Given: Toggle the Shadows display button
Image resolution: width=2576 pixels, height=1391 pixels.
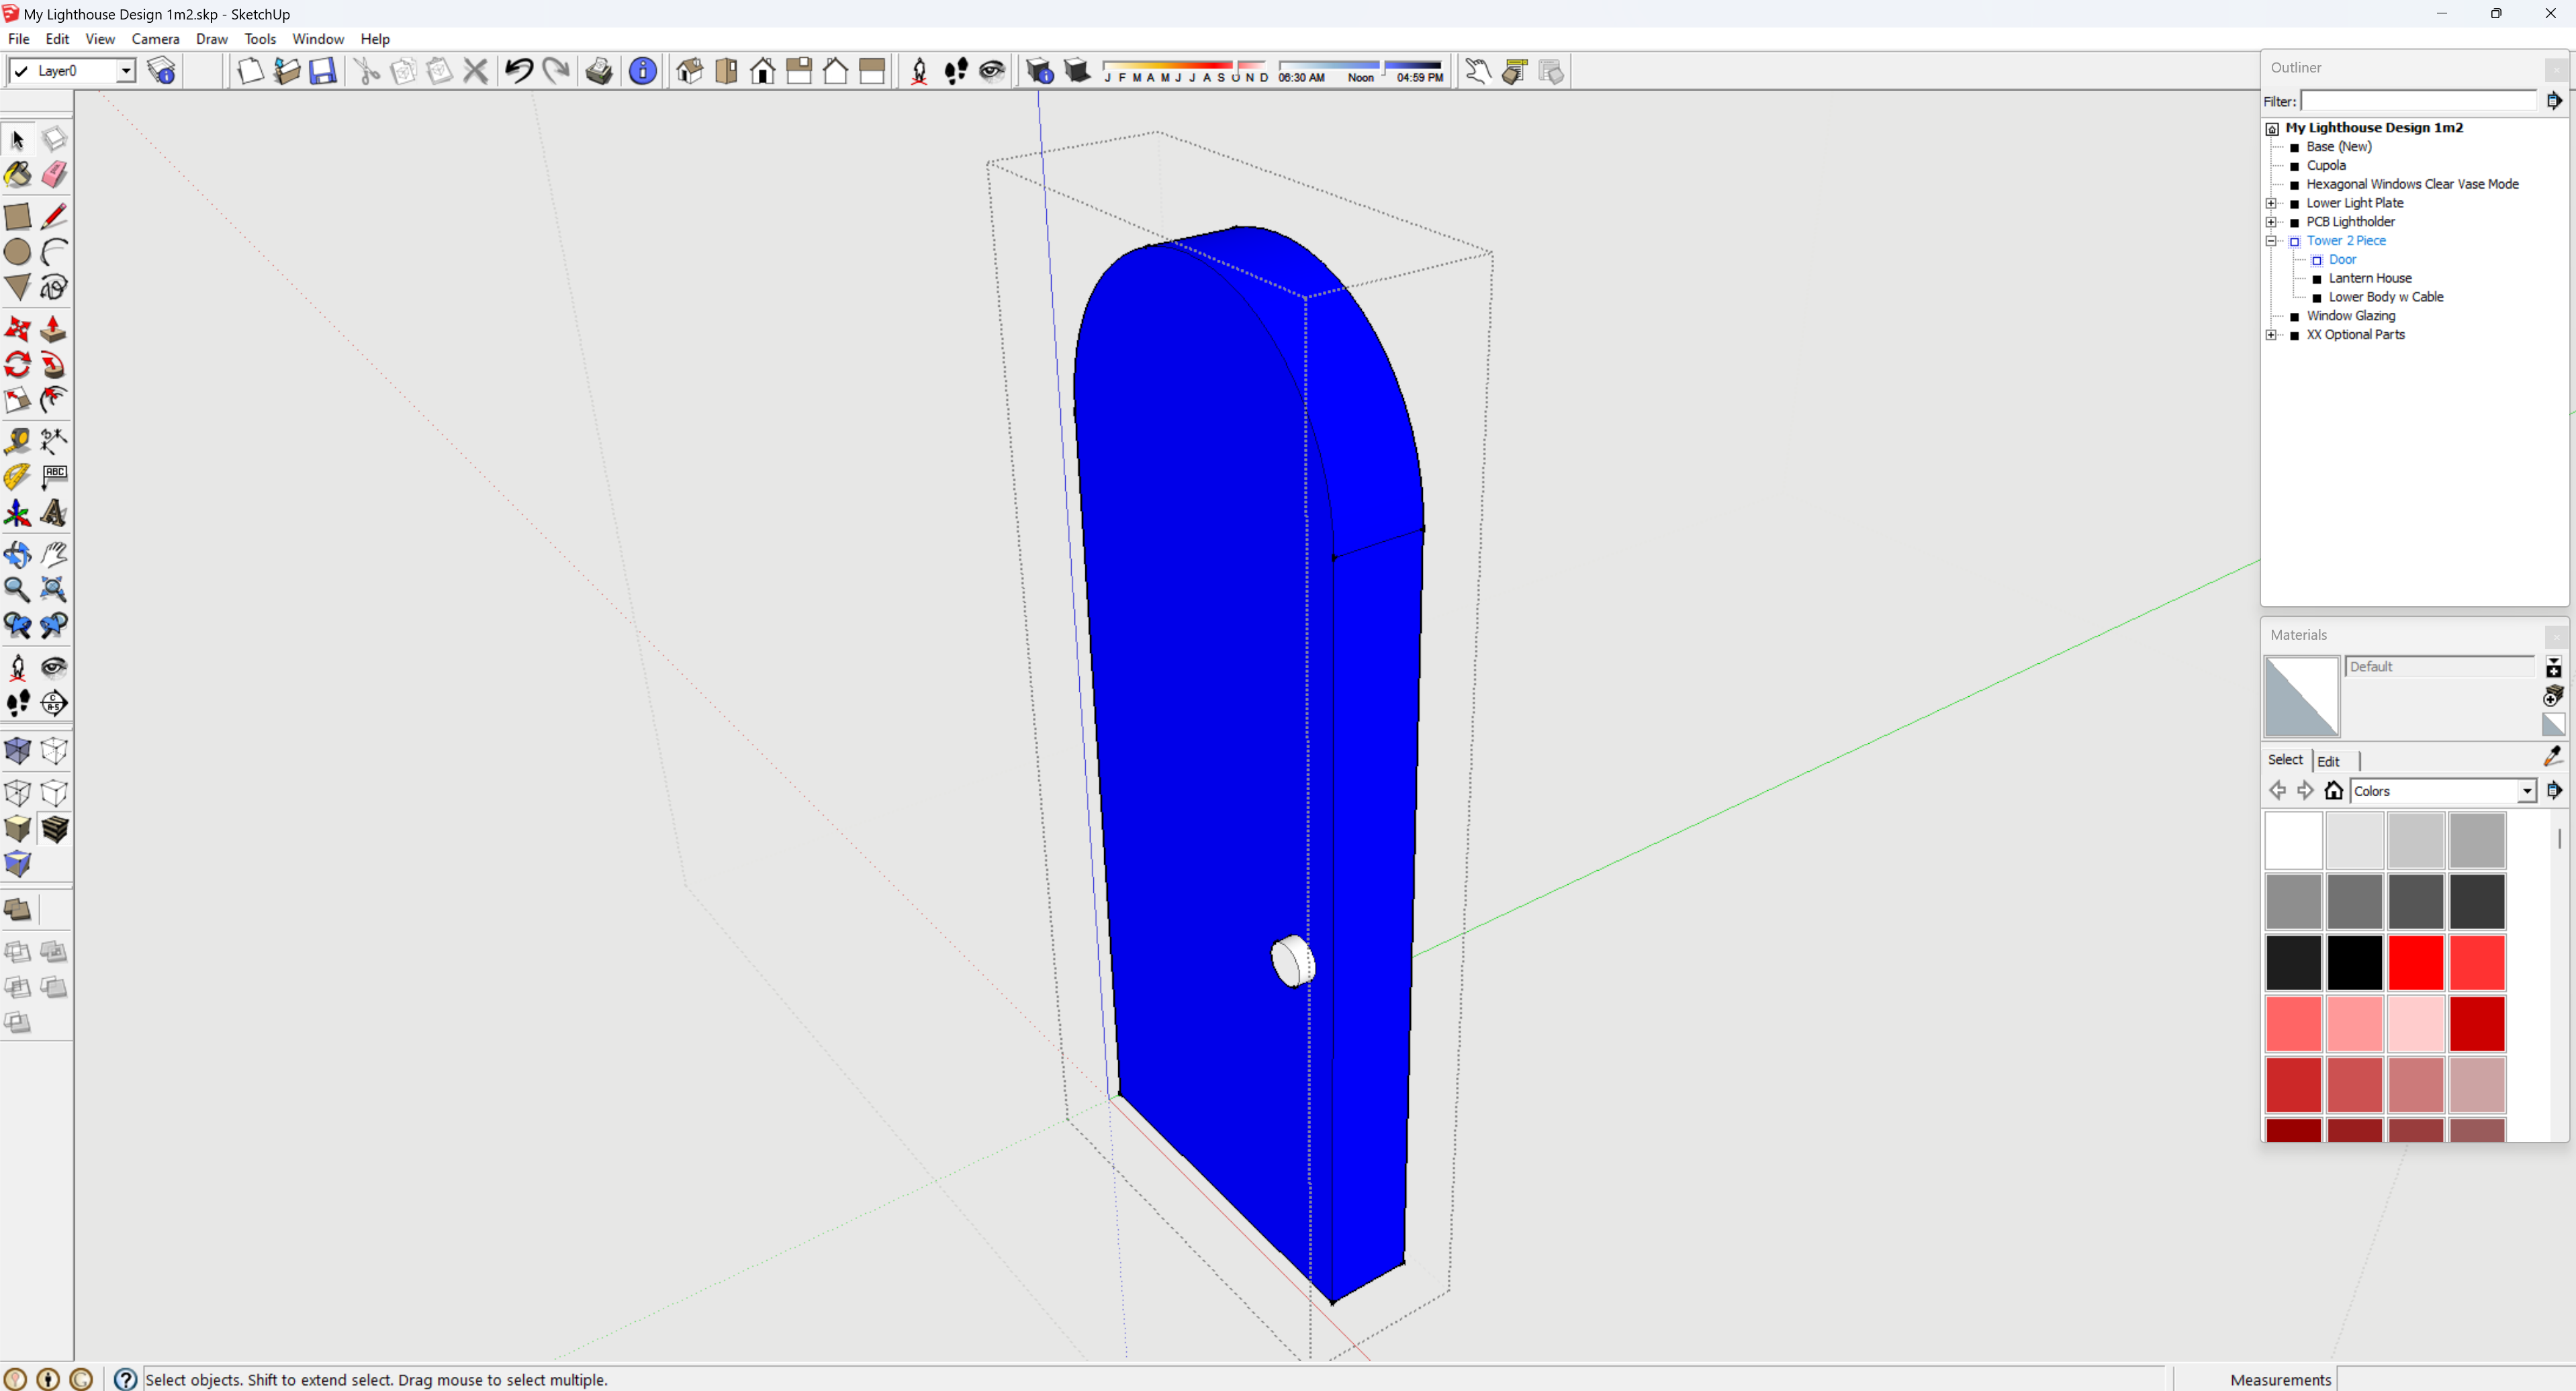Looking at the screenshot, I should (x=1077, y=71).
